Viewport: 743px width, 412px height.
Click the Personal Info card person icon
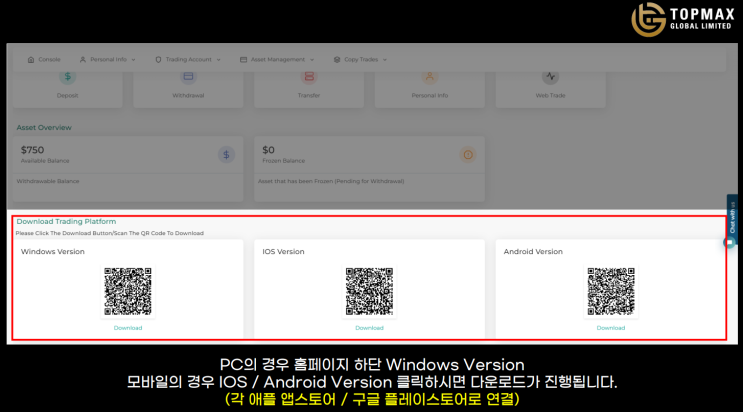coord(430,76)
